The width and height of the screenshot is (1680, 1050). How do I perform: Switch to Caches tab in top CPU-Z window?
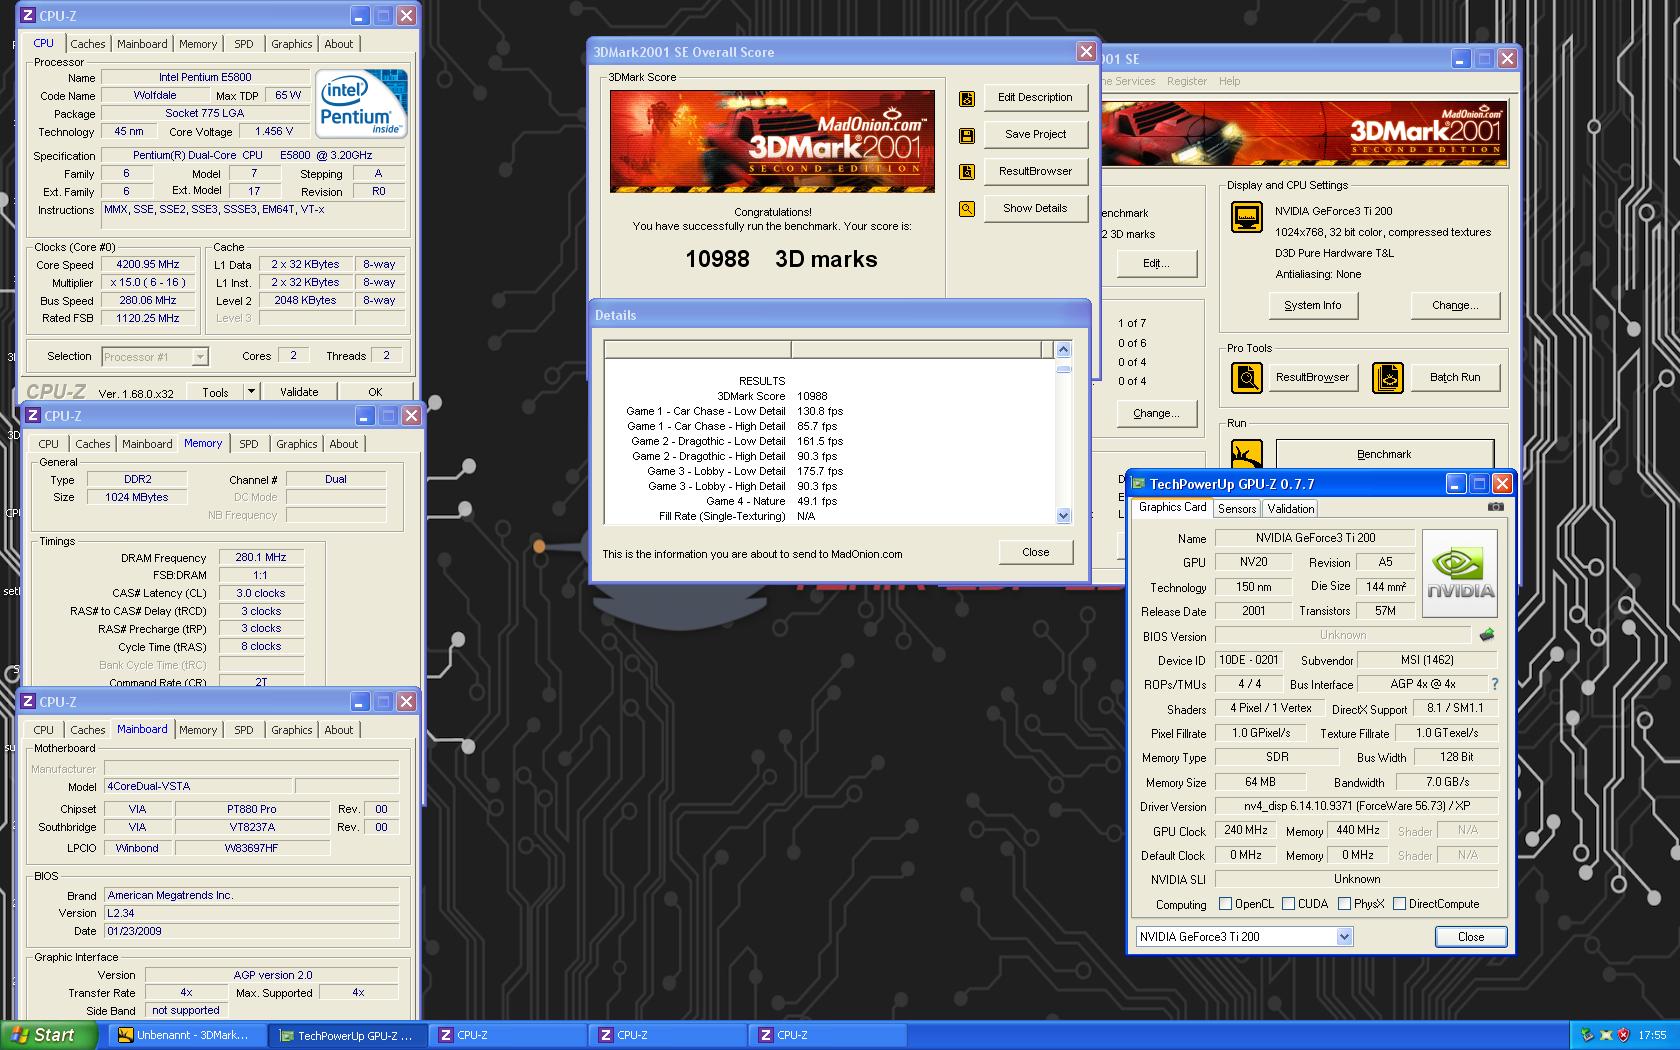(x=87, y=44)
